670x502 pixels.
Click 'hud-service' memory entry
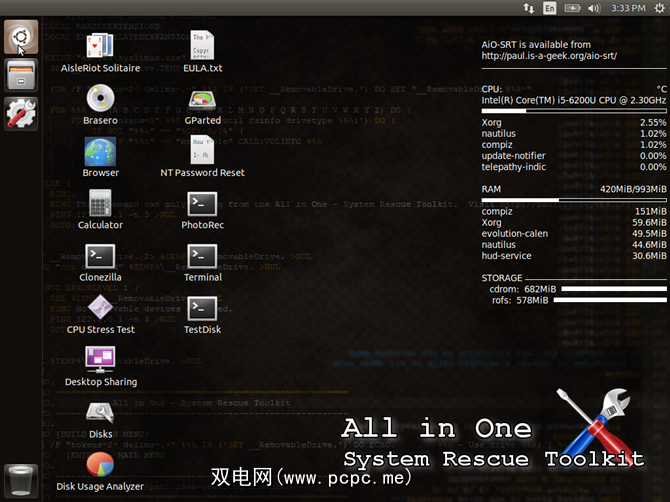506,255
